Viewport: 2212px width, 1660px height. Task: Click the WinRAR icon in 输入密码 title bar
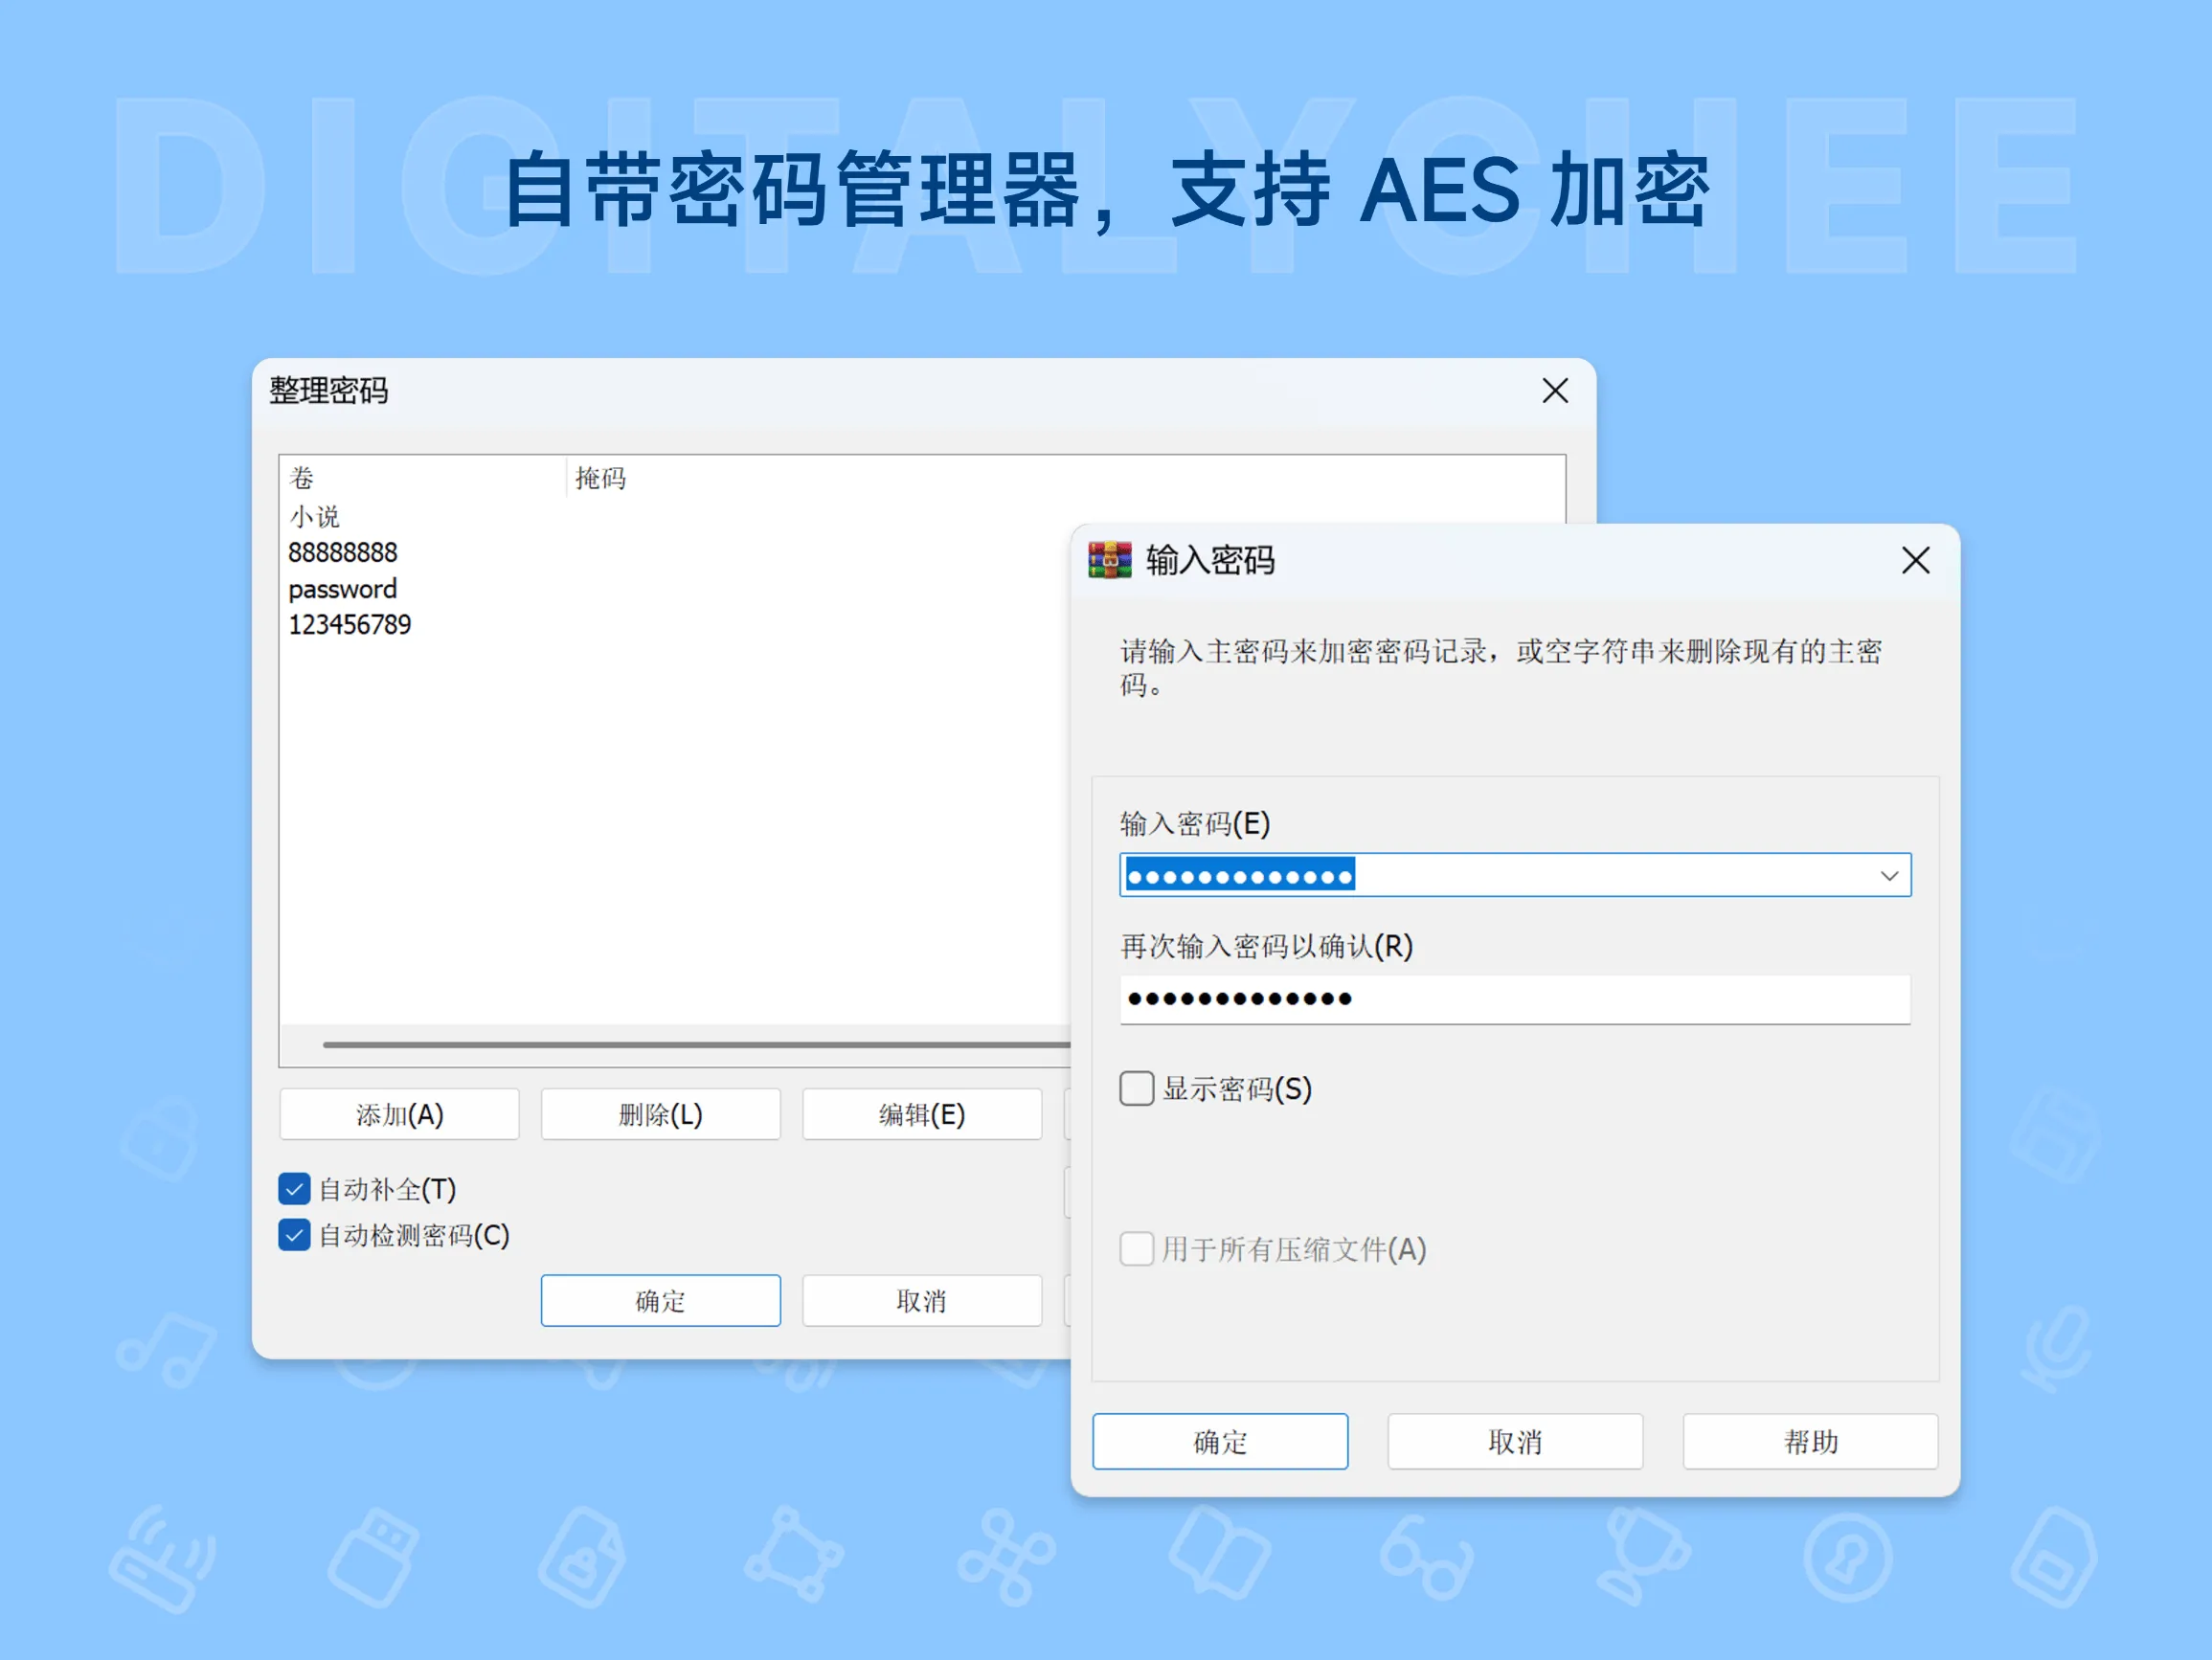(x=1109, y=561)
